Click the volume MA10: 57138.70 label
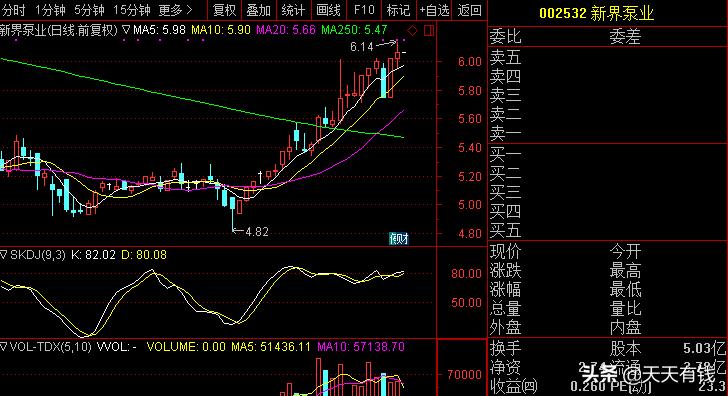The width and height of the screenshot is (728, 396). click(x=361, y=346)
